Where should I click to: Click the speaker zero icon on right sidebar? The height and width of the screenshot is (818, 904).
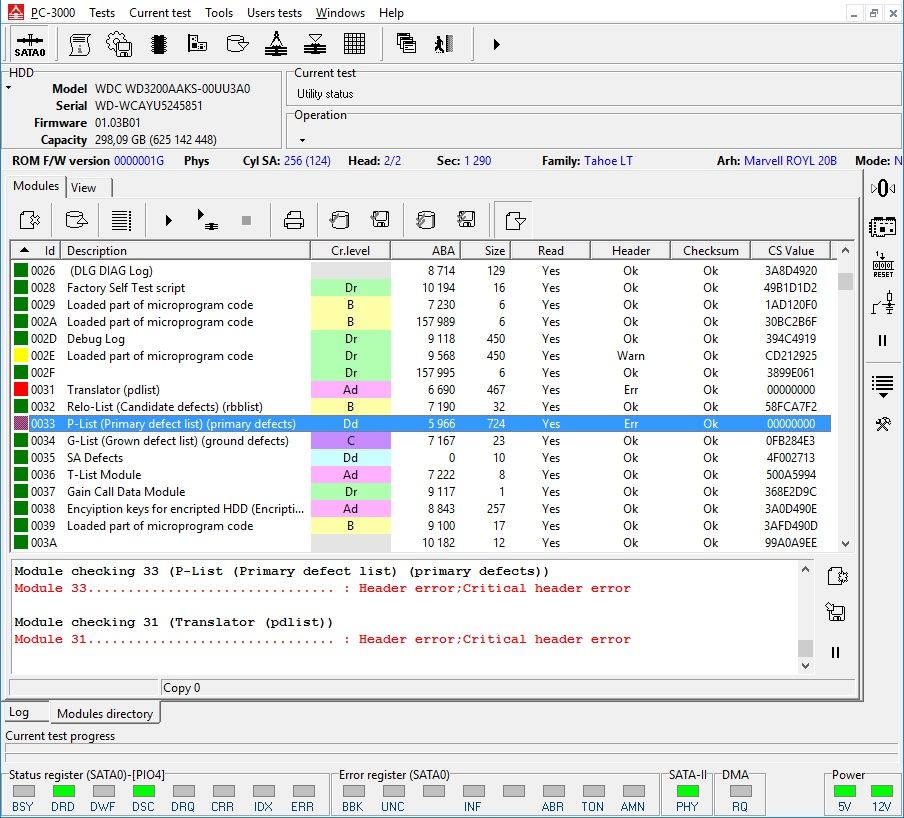883,189
